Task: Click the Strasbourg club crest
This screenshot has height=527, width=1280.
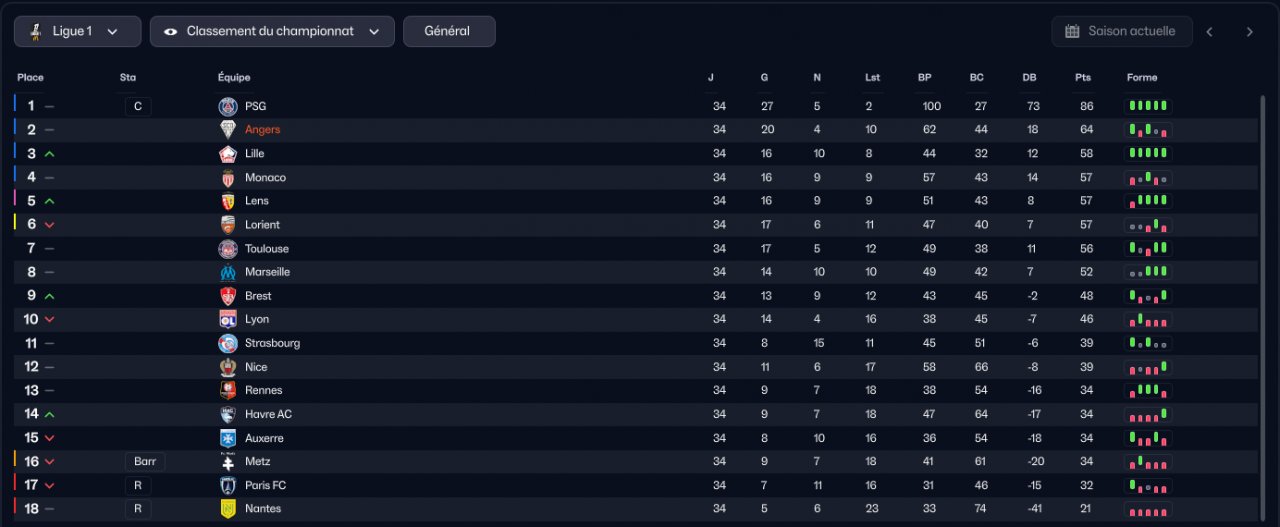Action: 228,343
